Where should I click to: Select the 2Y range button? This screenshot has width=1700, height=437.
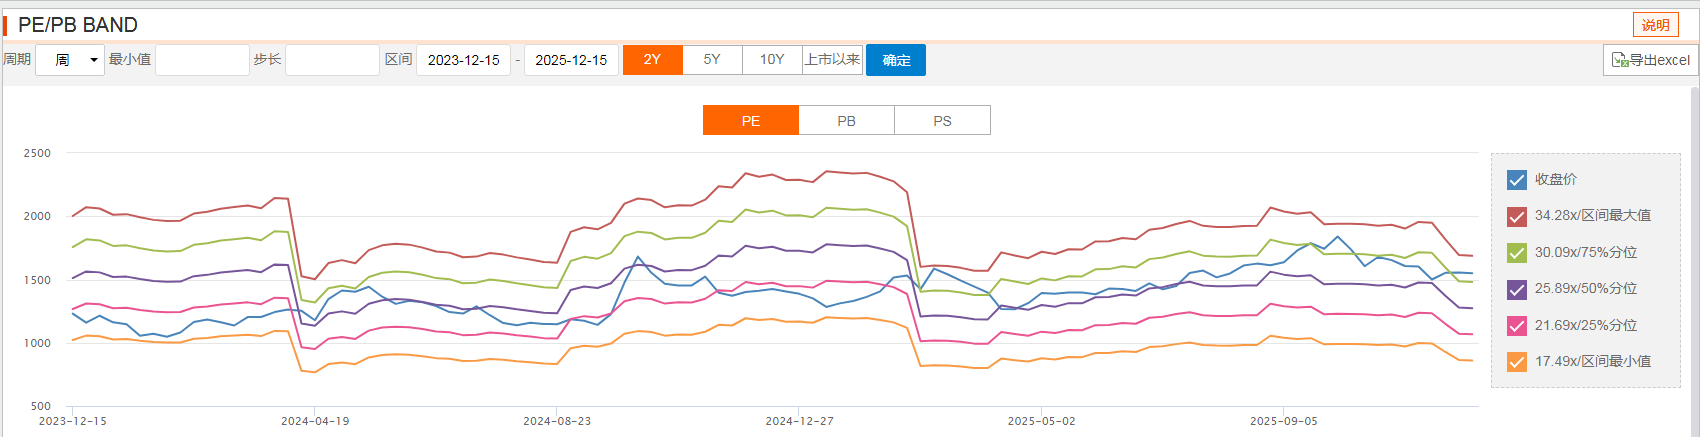[x=652, y=60]
